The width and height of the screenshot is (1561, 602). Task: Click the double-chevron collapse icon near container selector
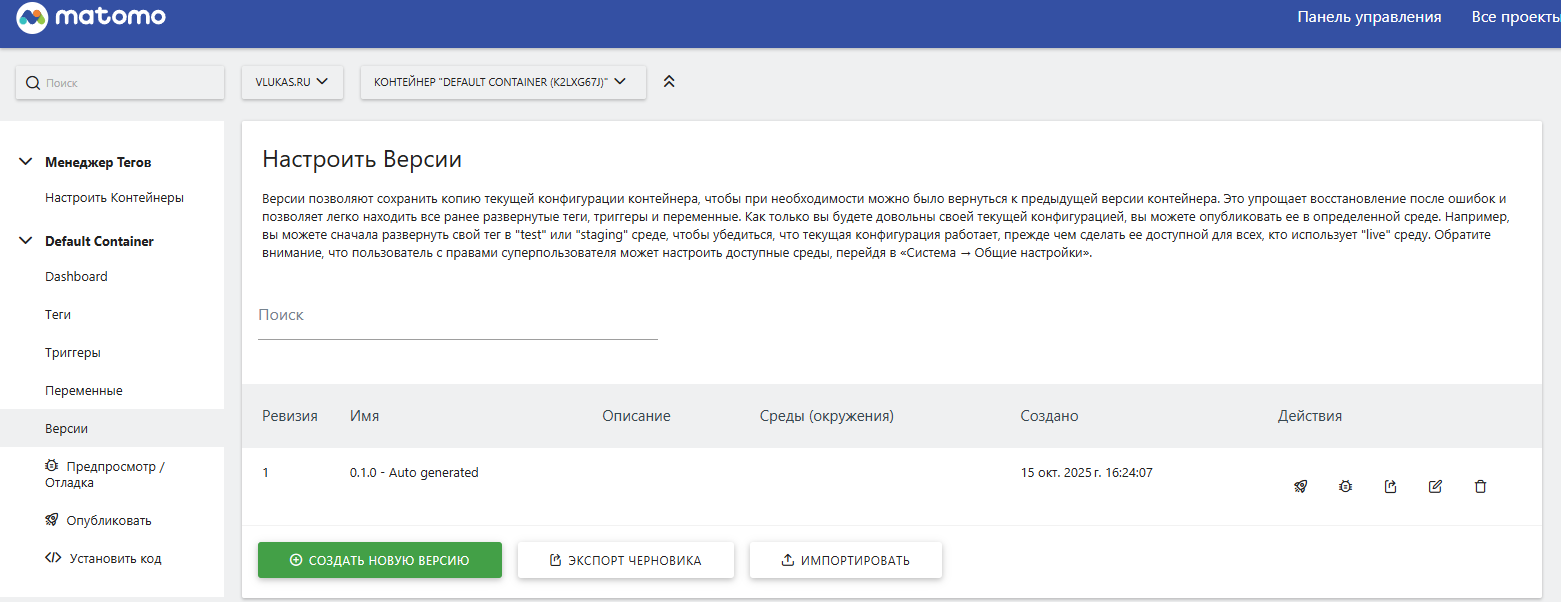669,82
